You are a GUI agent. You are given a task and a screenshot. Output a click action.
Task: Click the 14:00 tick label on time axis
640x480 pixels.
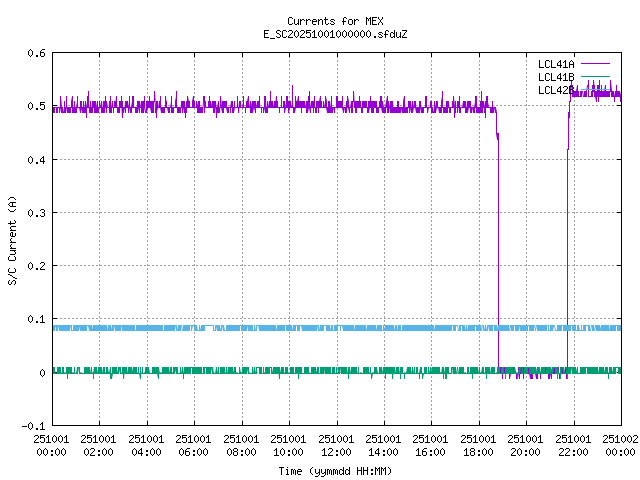(383, 446)
